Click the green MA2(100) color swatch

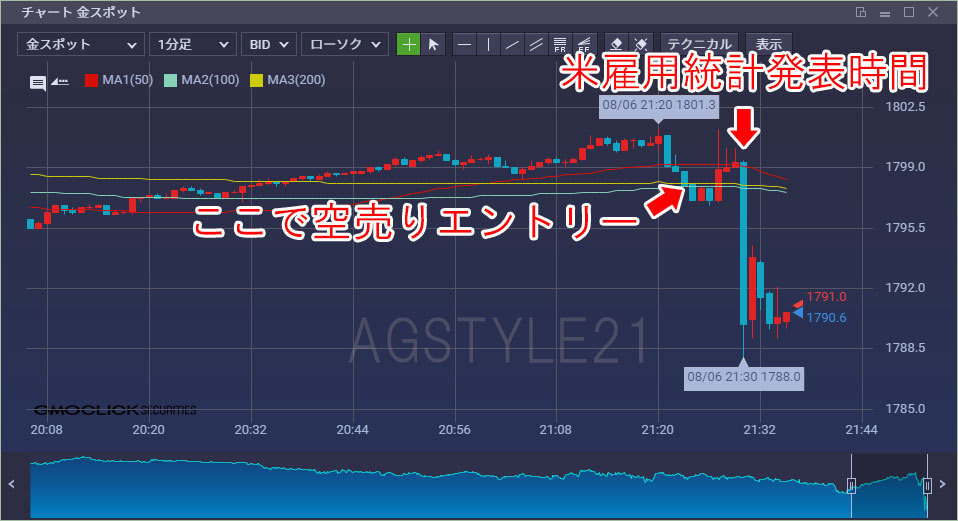170,80
